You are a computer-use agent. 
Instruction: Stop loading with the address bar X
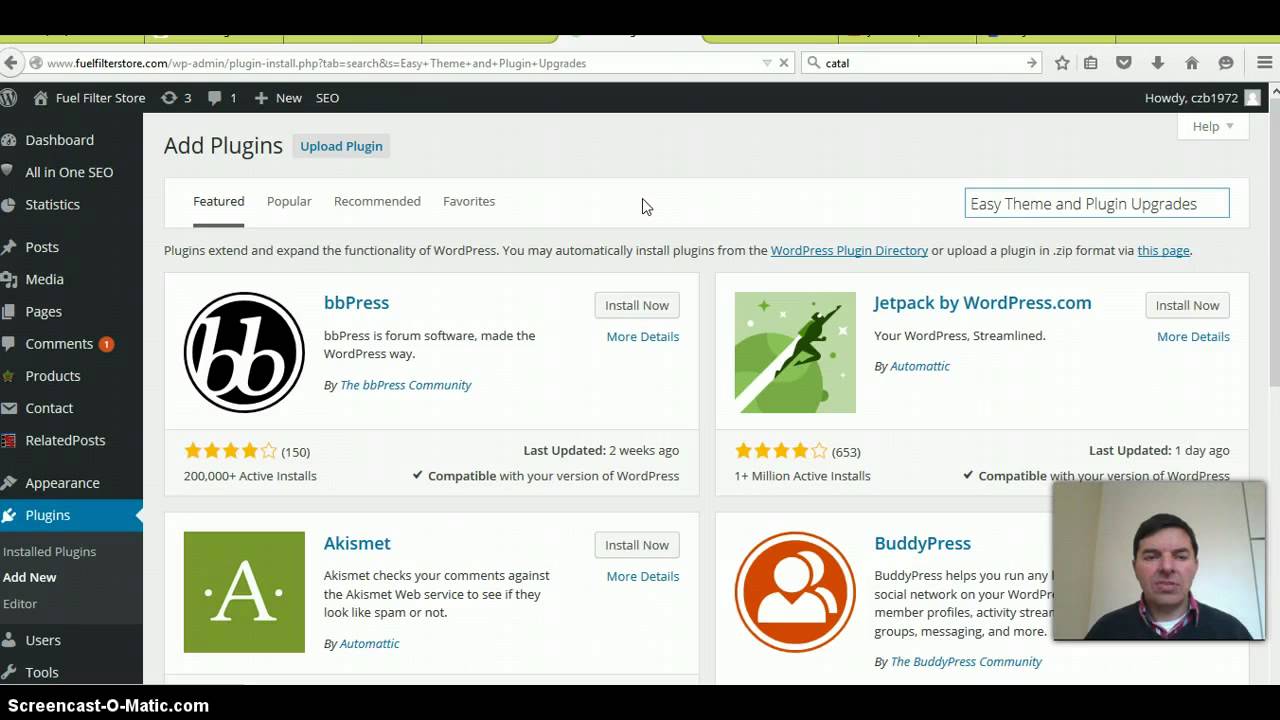(784, 63)
